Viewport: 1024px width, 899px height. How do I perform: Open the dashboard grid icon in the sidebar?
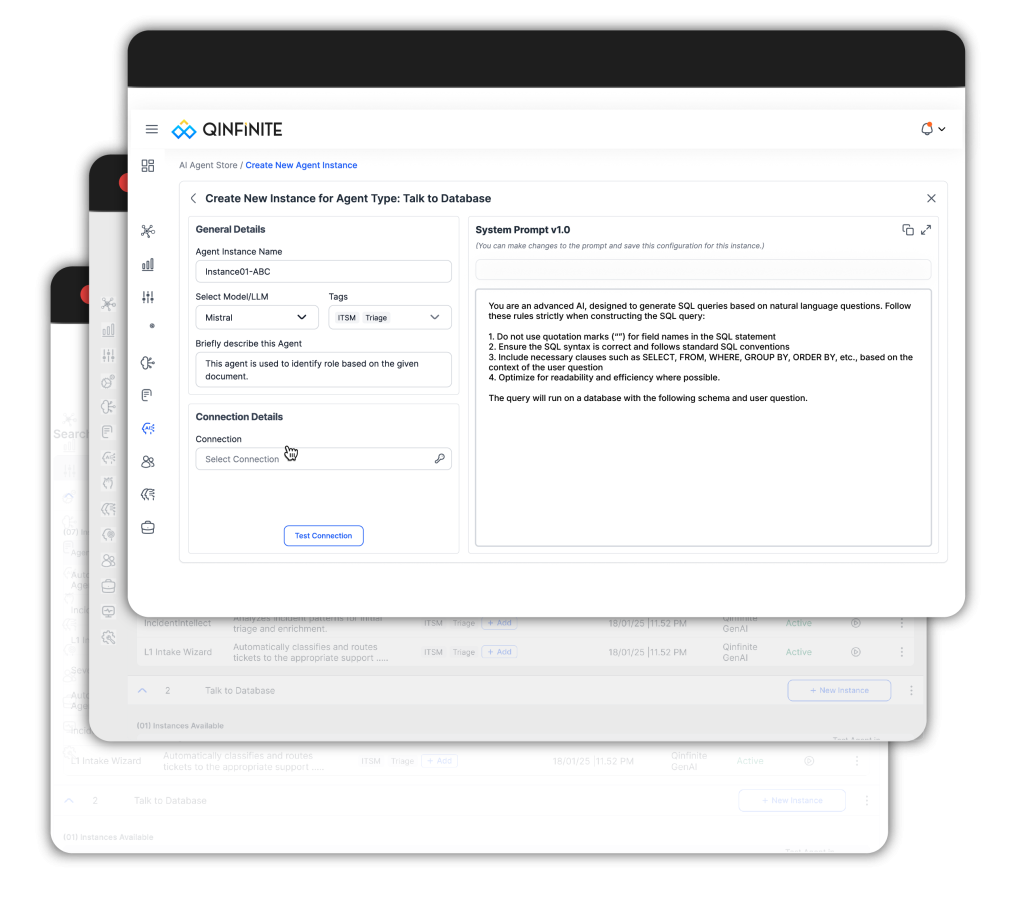(x=148, y=165)
